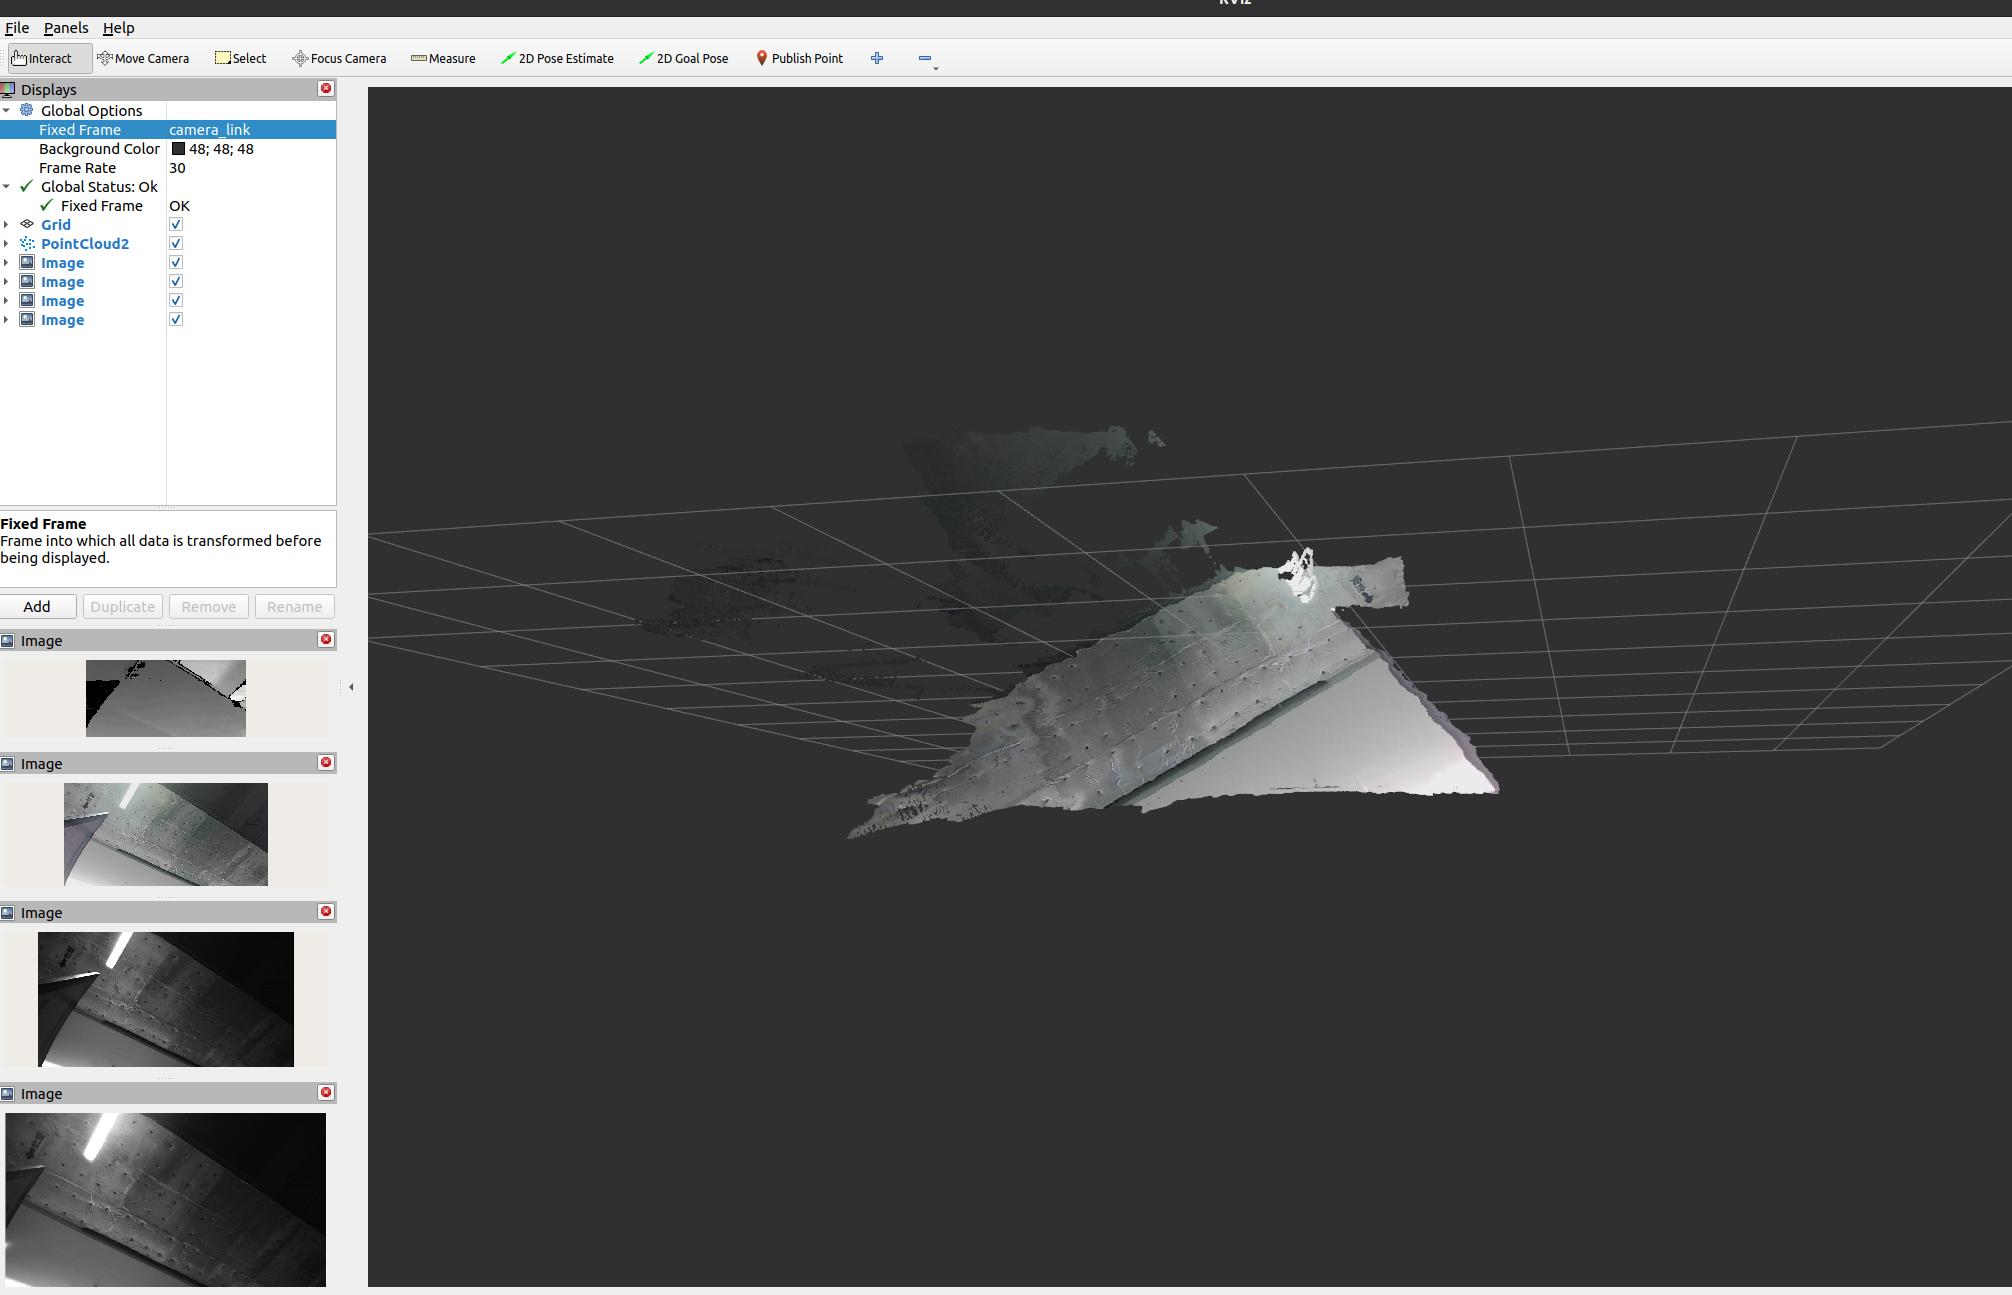This screenshot has width=2012, height=1295.
Task: Uncheck the PointCloud2 display
Action: pyautogui.click(x=176, y=243)
